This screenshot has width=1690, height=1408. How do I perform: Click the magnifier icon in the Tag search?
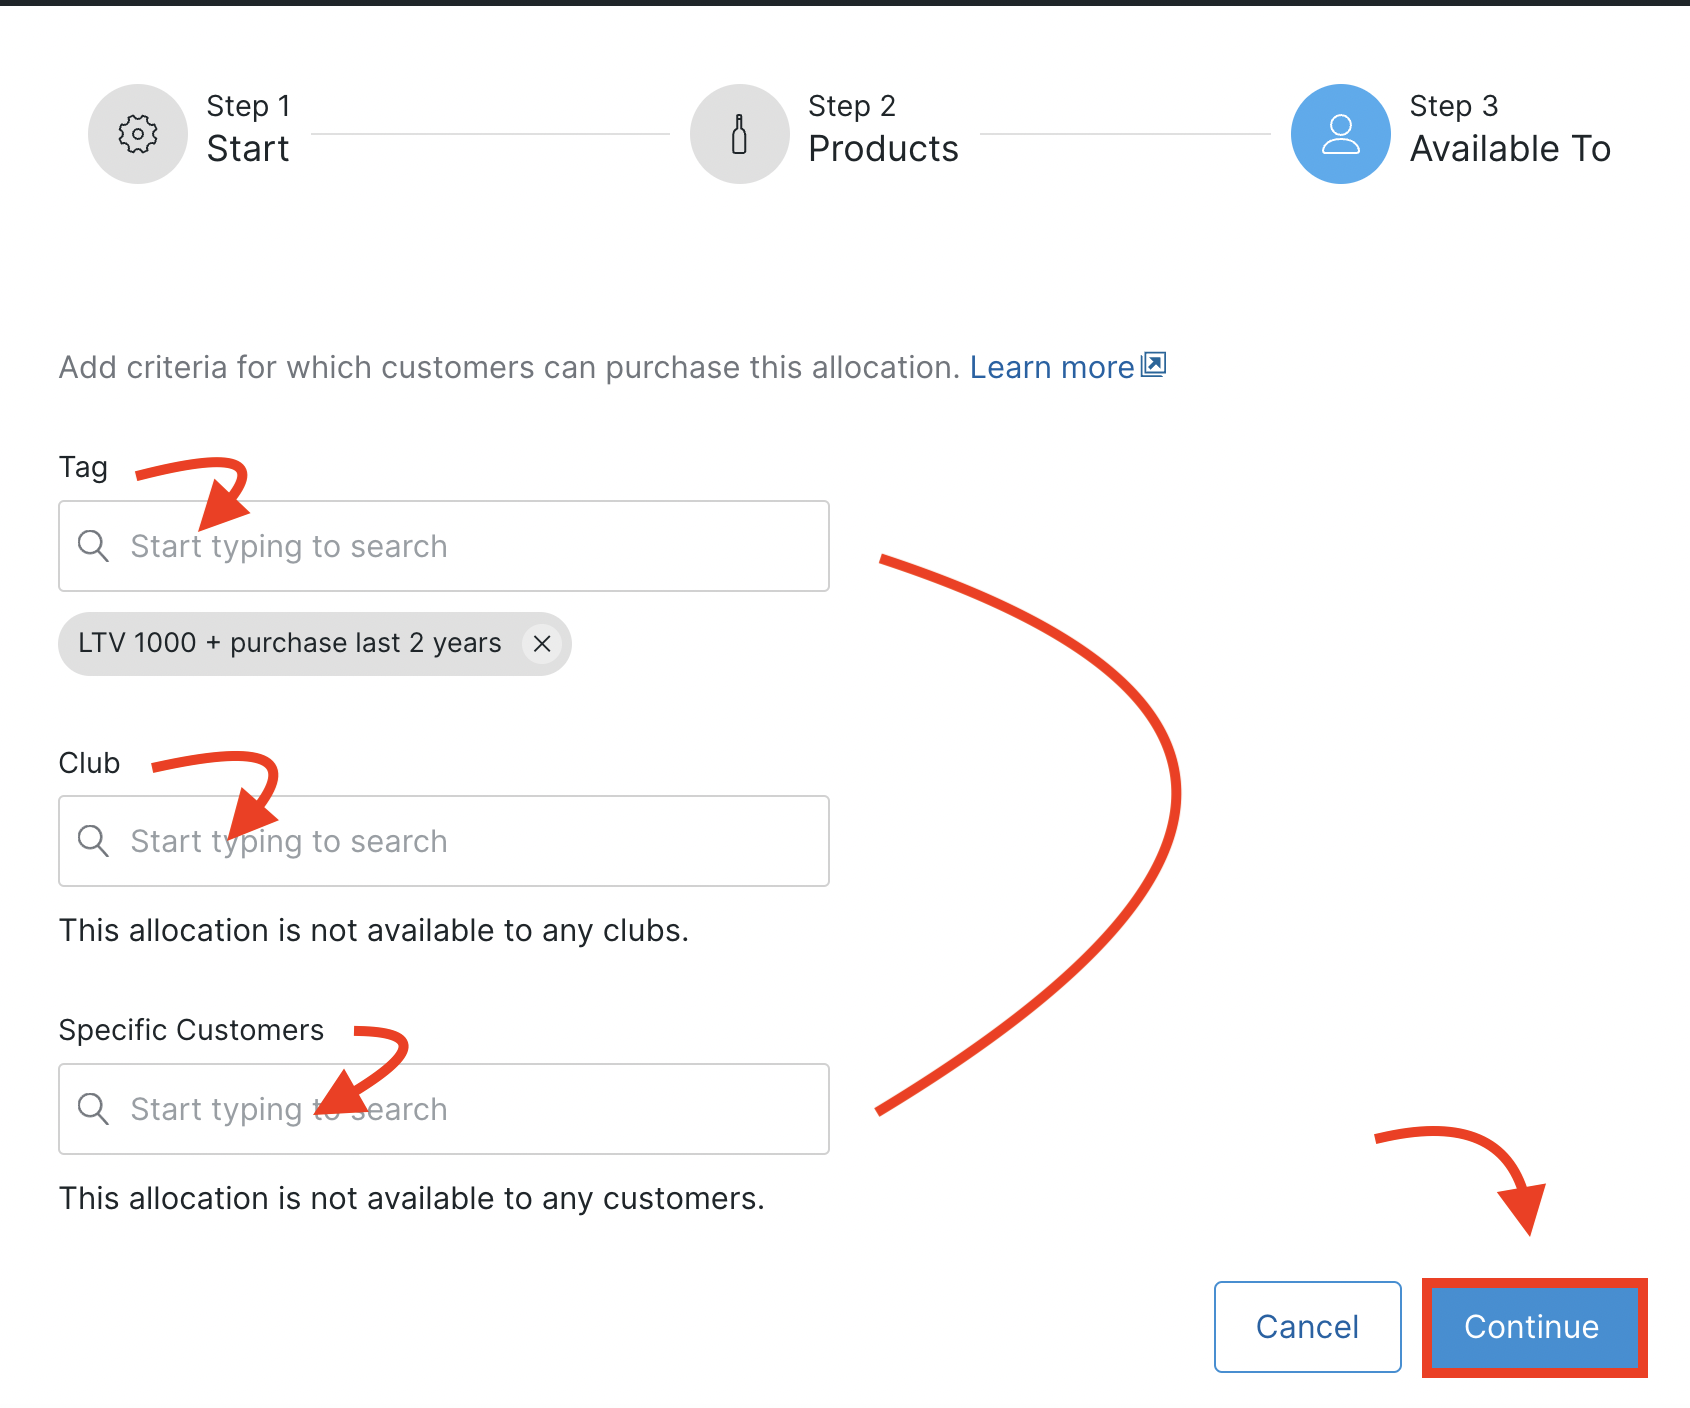[x=93, y=546]
